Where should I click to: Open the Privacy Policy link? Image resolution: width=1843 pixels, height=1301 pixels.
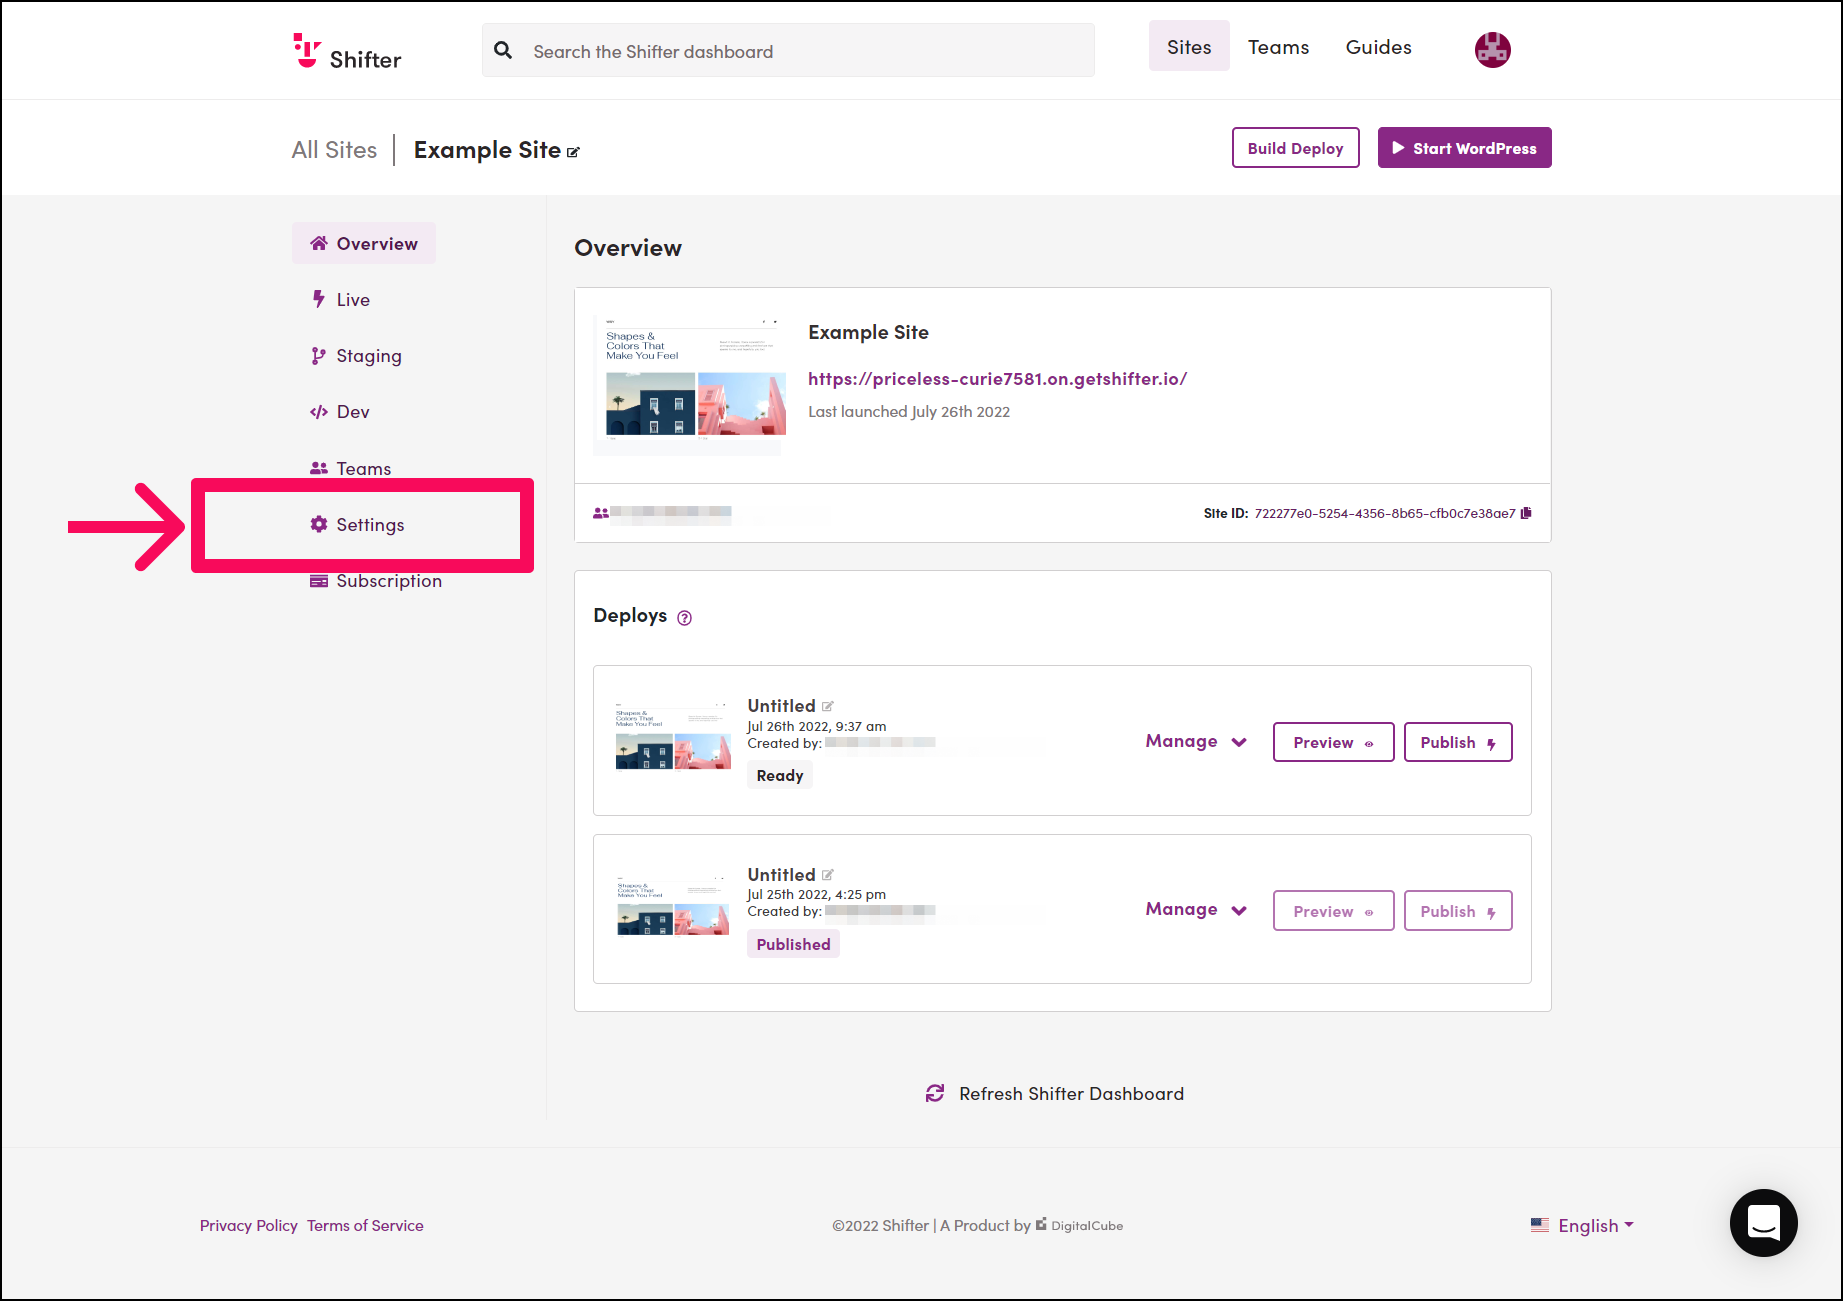tap(248, 1225)
